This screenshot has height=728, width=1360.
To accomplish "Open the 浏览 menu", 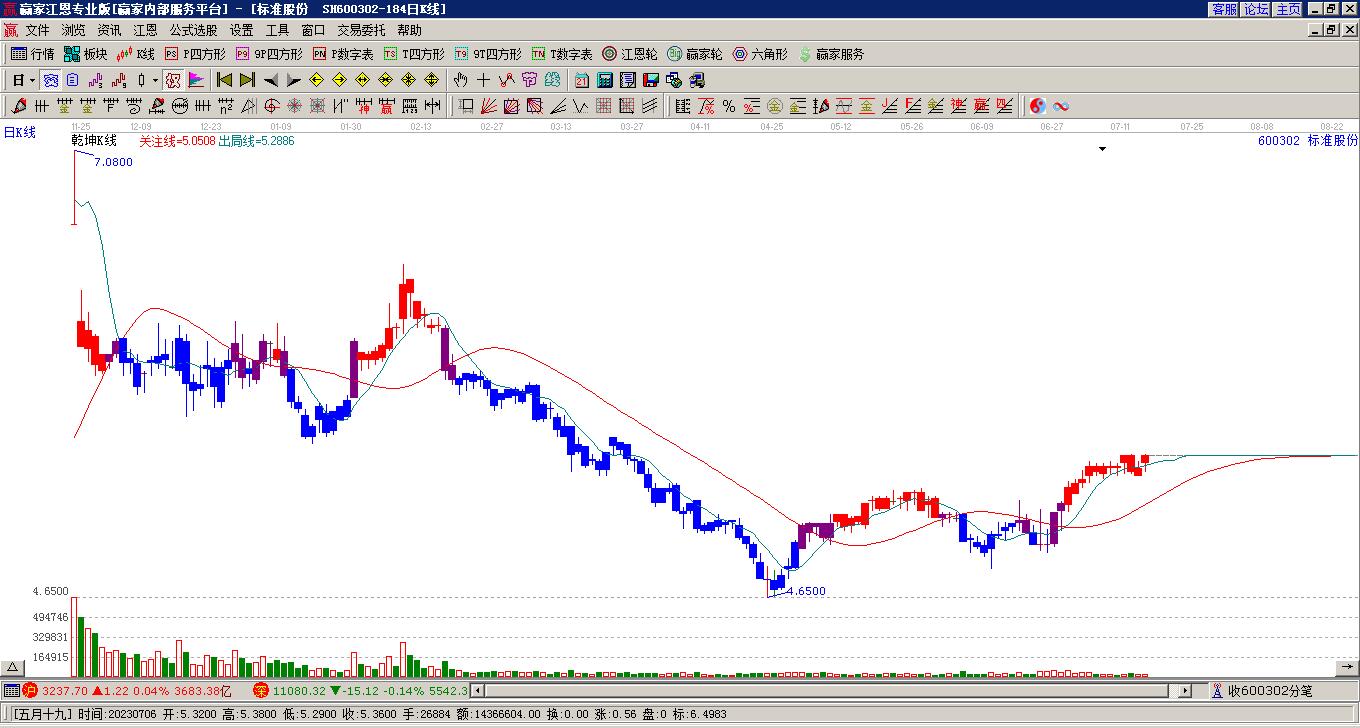I will click(73, 31).
